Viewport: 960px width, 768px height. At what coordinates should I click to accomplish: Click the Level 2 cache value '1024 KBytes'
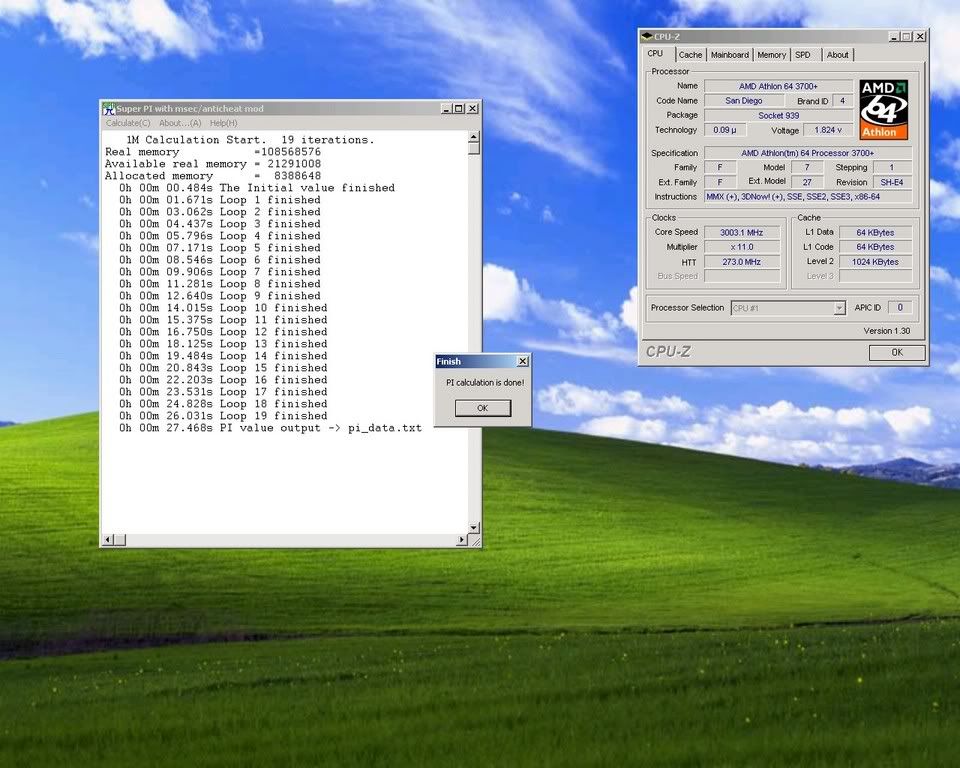tap(876, 262)
